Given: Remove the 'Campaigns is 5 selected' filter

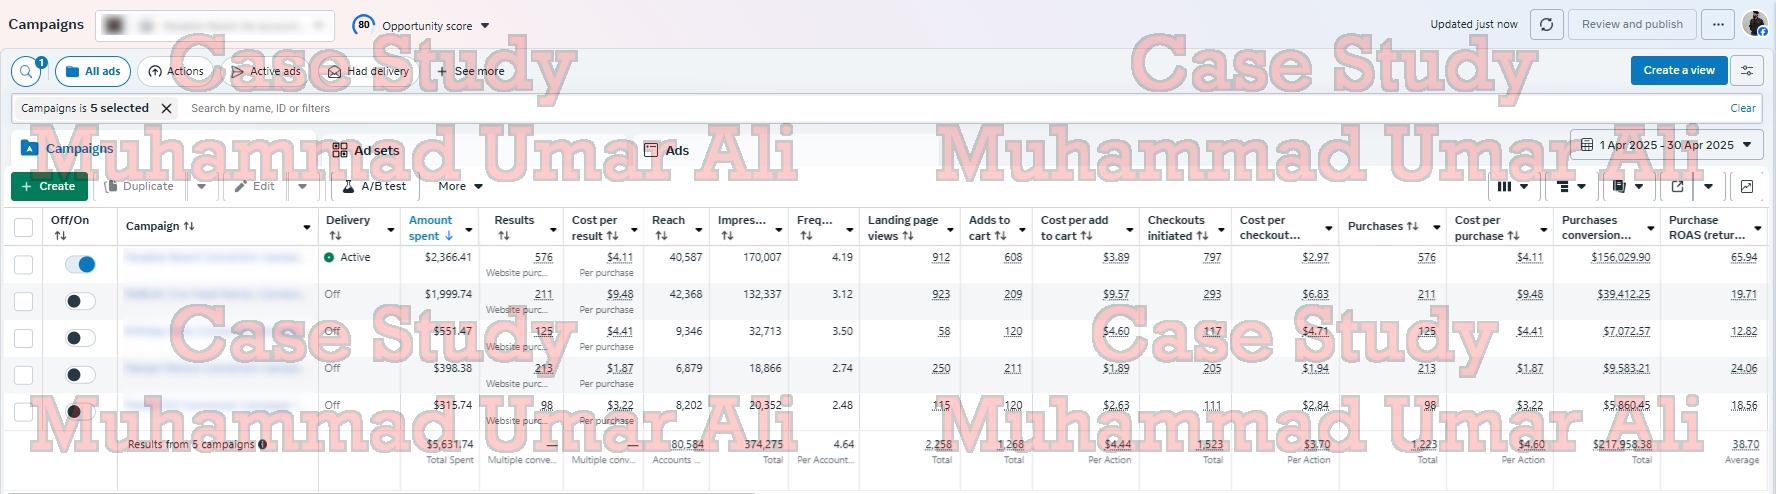Looking at the screenshot, I should pos(167,108).
